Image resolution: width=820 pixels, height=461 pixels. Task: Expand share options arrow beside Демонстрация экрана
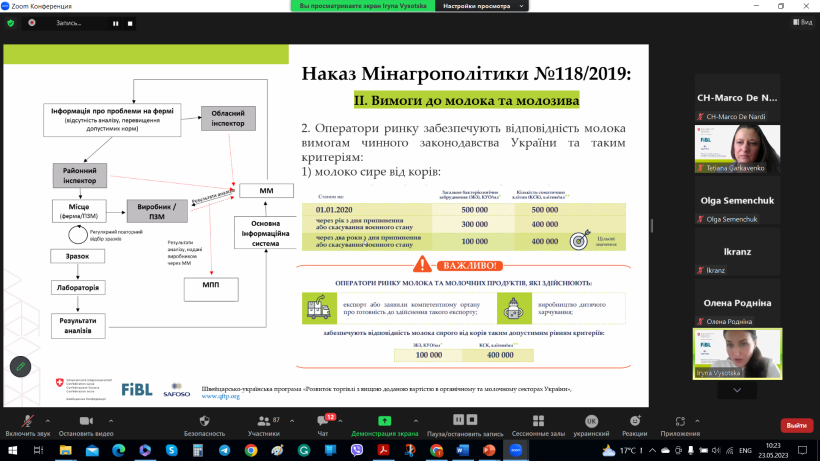click(x=416, y=421)
